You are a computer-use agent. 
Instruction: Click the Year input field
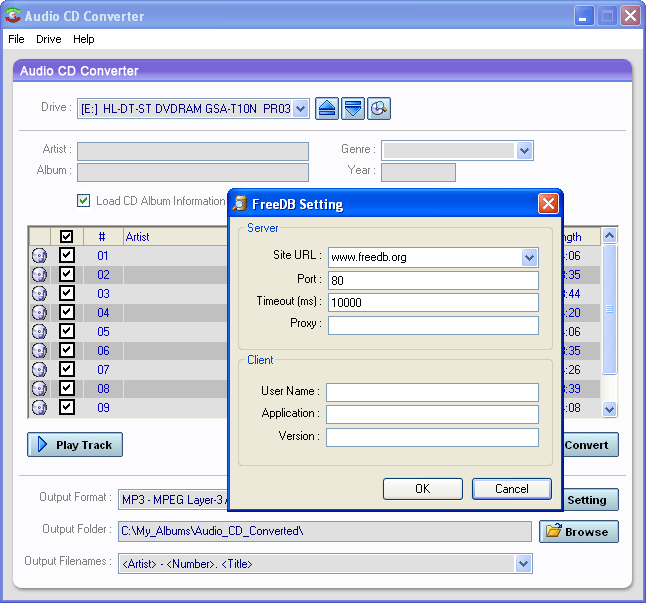[418, 172]
